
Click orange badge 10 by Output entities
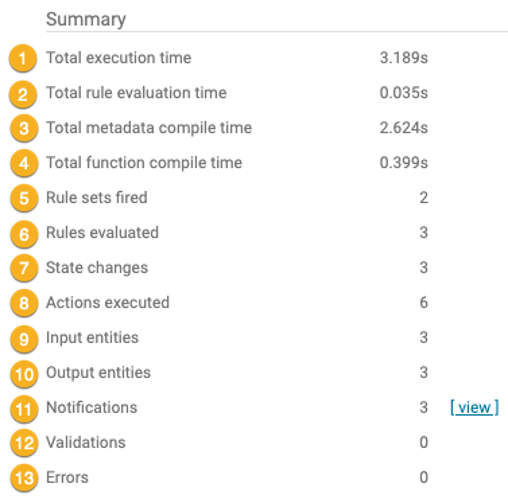(24, 374)
